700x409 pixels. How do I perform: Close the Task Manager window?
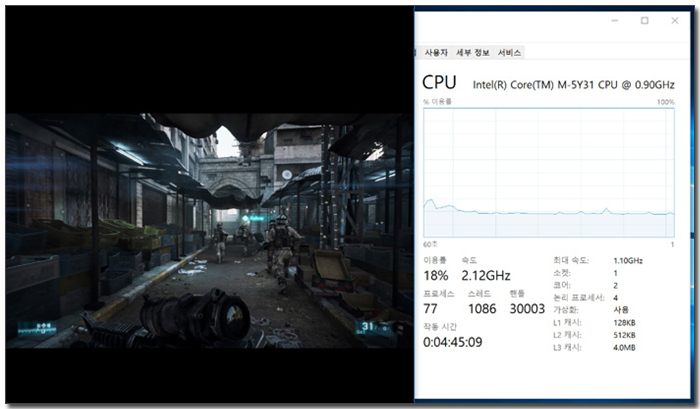pyautogui.click(x=675, y=21)
